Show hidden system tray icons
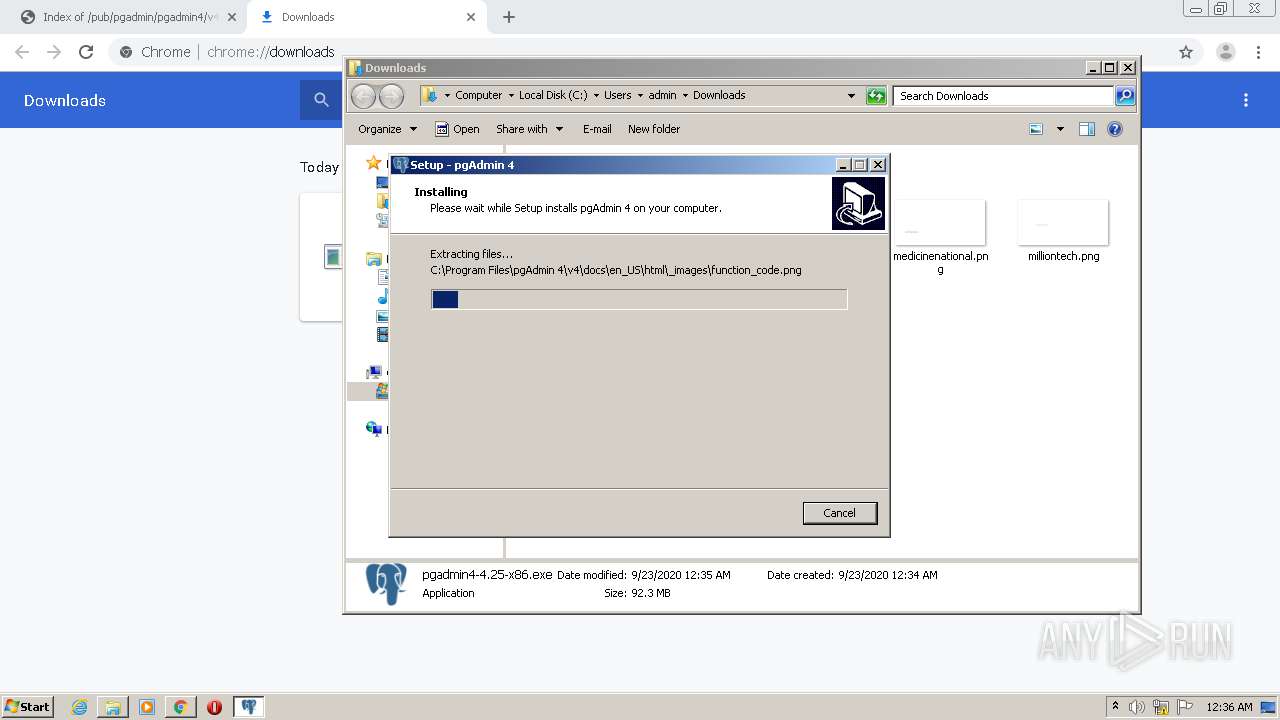This screenshot has height=720, width=1280. (x=1115, y=707)
